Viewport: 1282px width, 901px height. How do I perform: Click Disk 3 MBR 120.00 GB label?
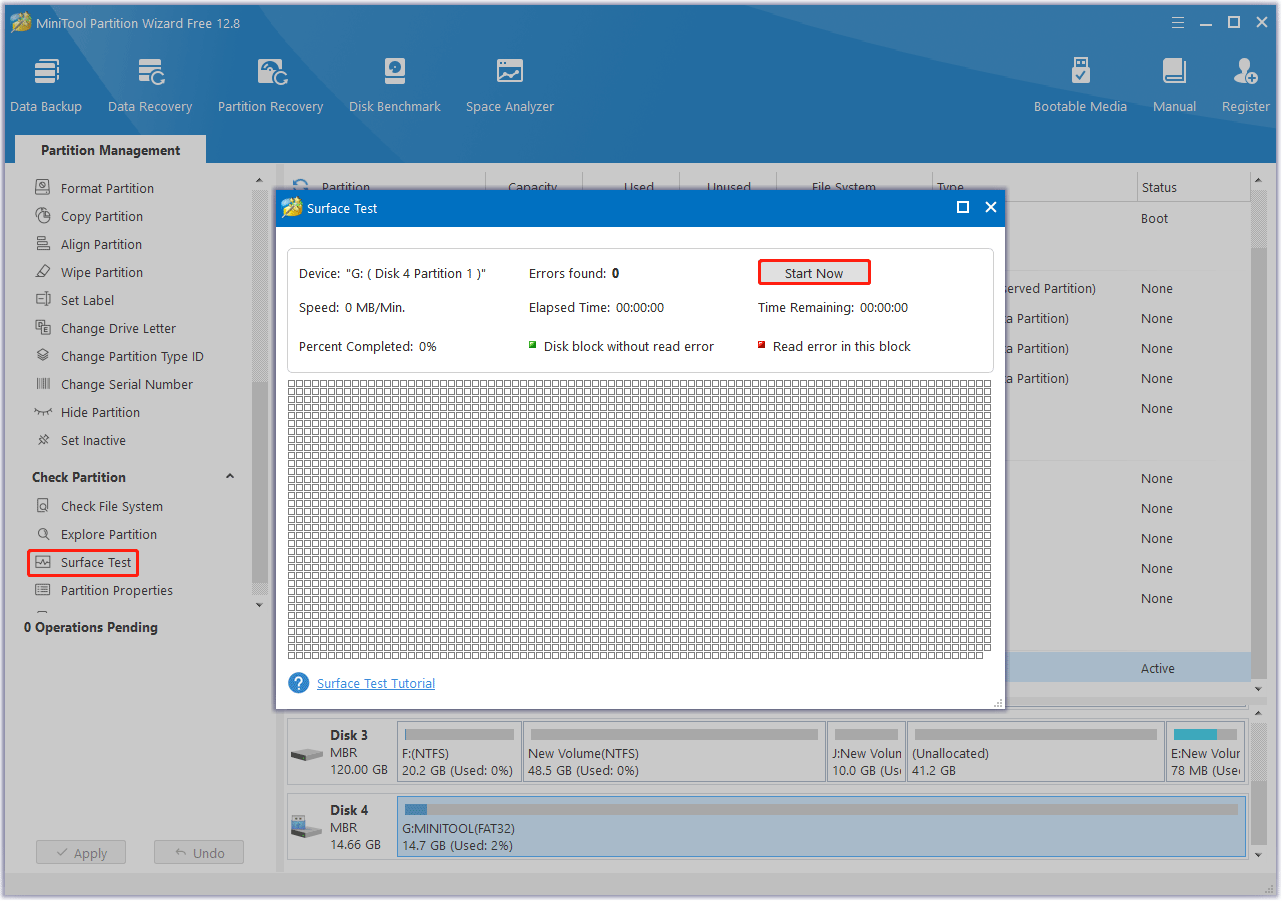coord(342,752)
